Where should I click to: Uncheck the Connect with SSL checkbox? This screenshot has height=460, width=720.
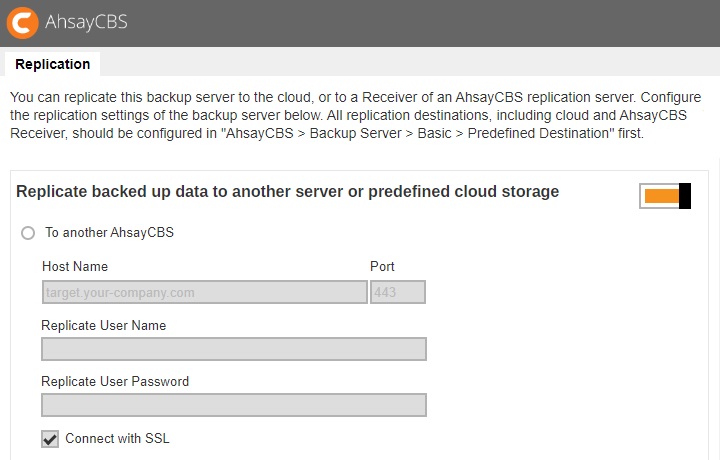coord(50,439)
